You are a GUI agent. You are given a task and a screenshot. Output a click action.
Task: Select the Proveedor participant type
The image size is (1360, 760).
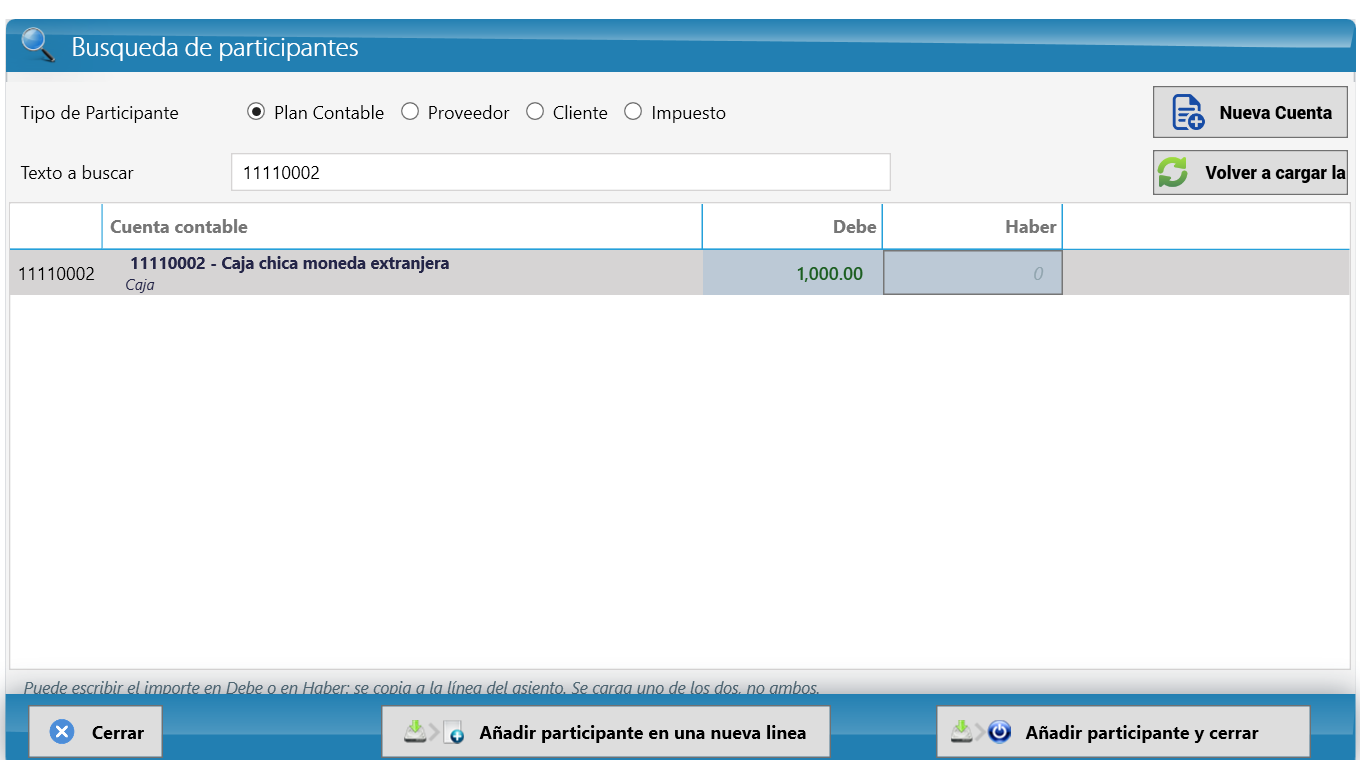point(410,112)
